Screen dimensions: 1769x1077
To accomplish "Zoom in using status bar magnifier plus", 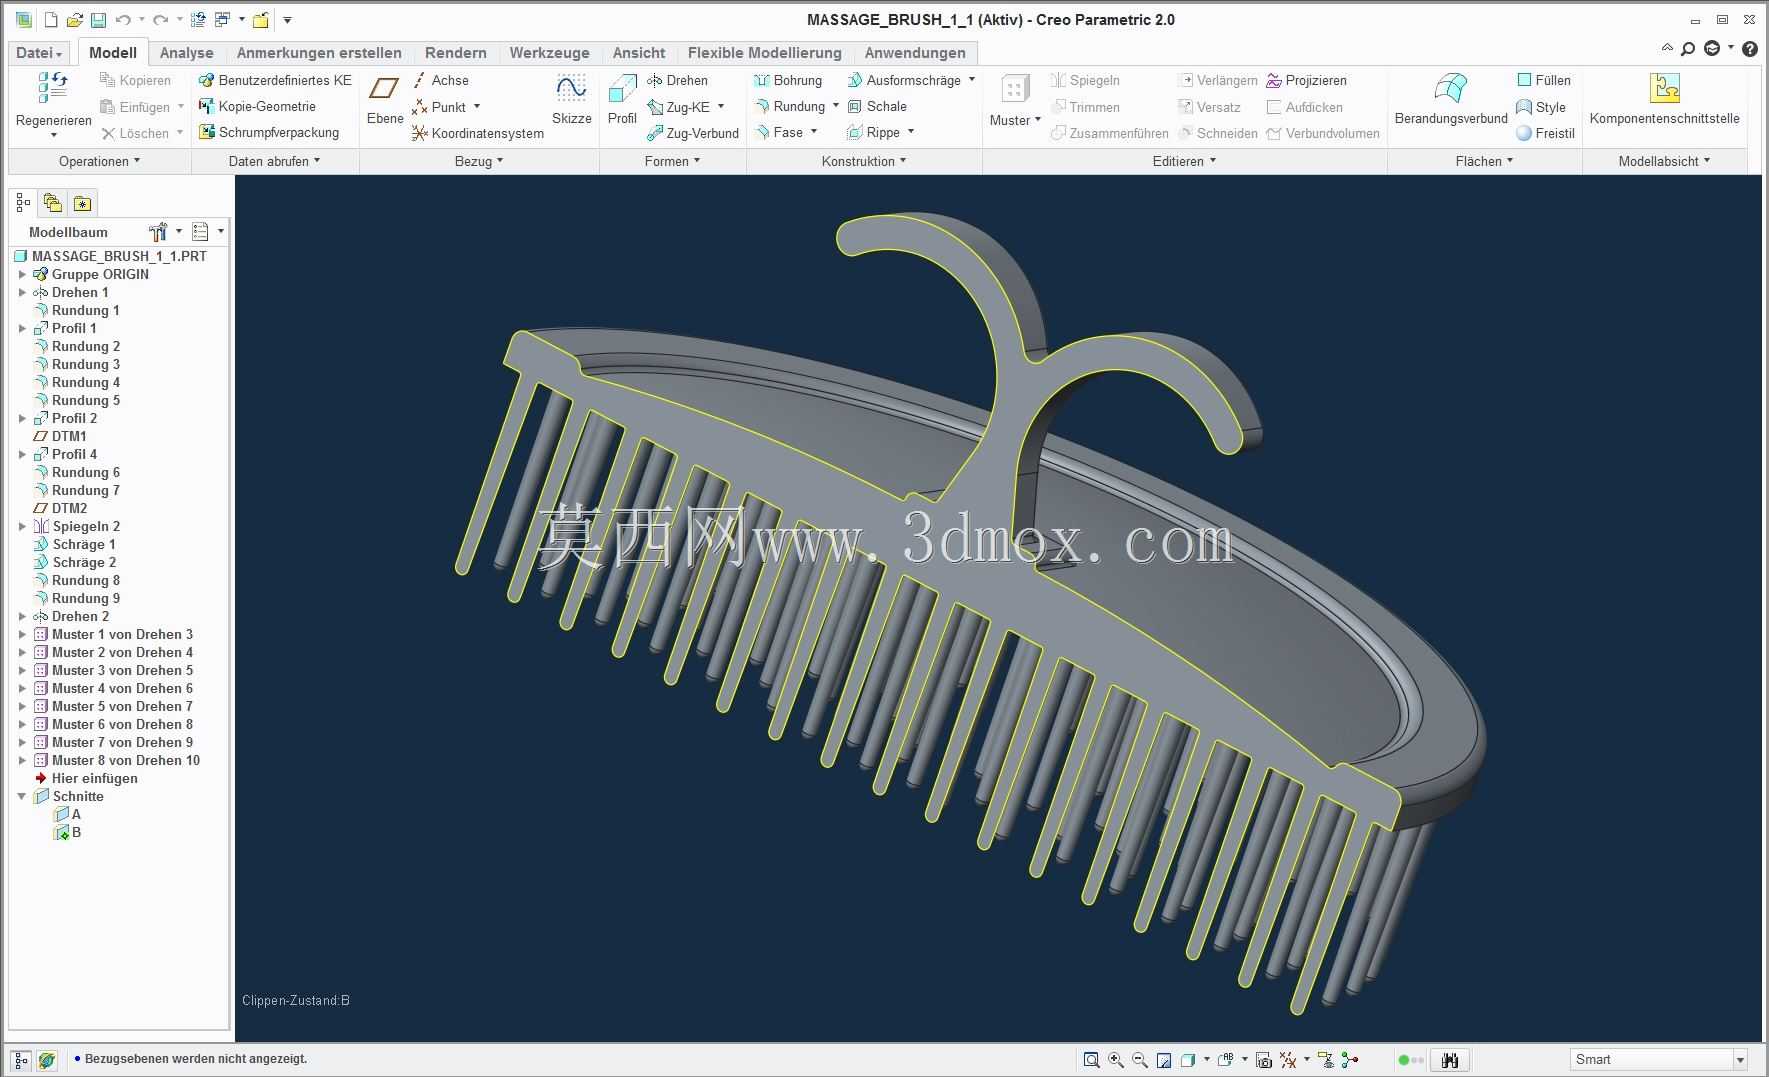I will [x=1116, y=1060].
